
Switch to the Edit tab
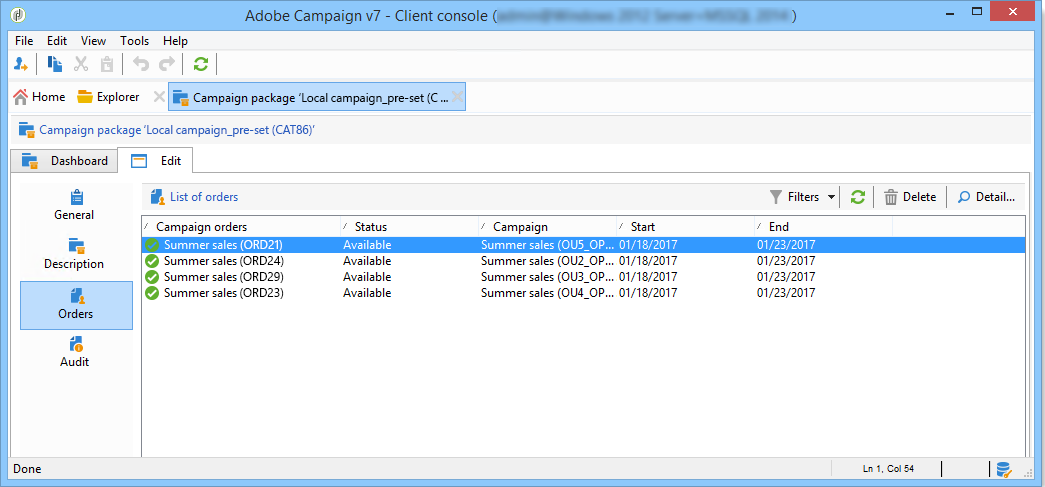(x=155, y=161)
